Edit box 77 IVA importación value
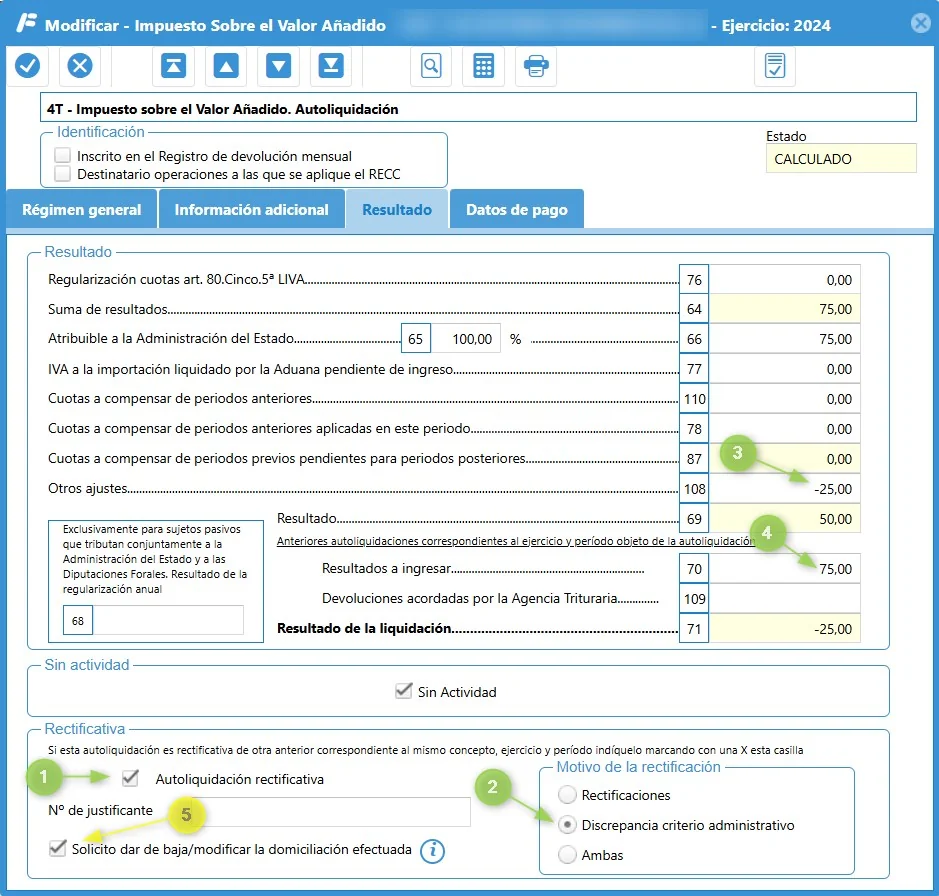Viewport: 939px width, 896px height. [784, 369]
